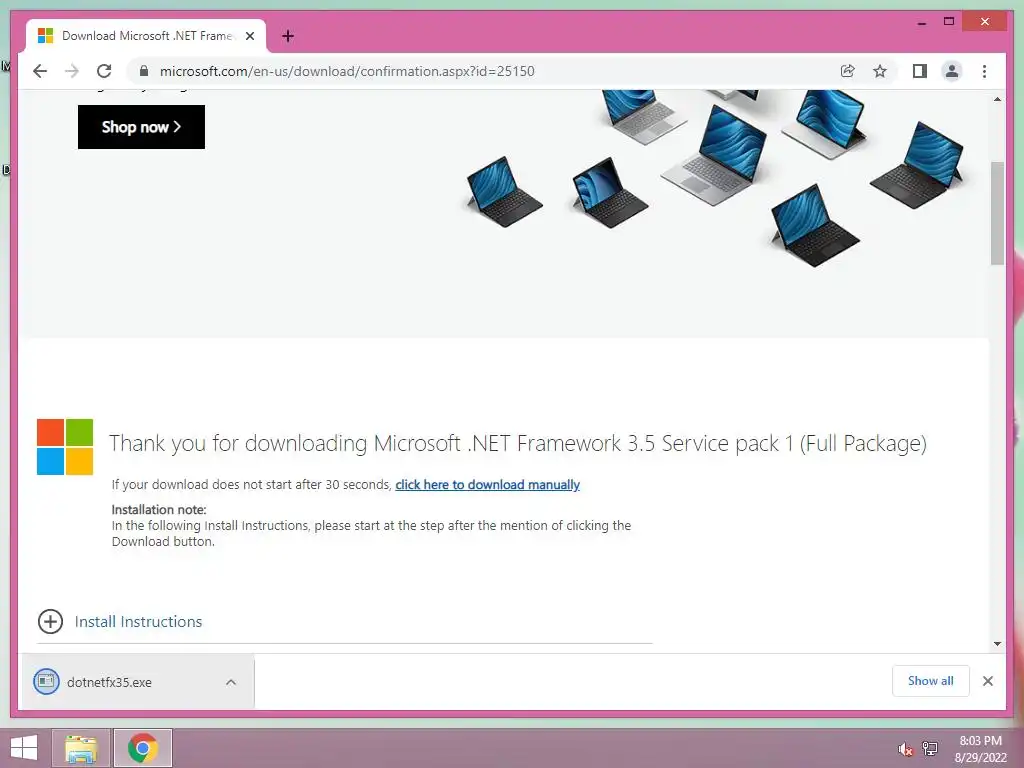Click the thank you for downloading heading
The image size is (1024, 768).
coord(517,443)
